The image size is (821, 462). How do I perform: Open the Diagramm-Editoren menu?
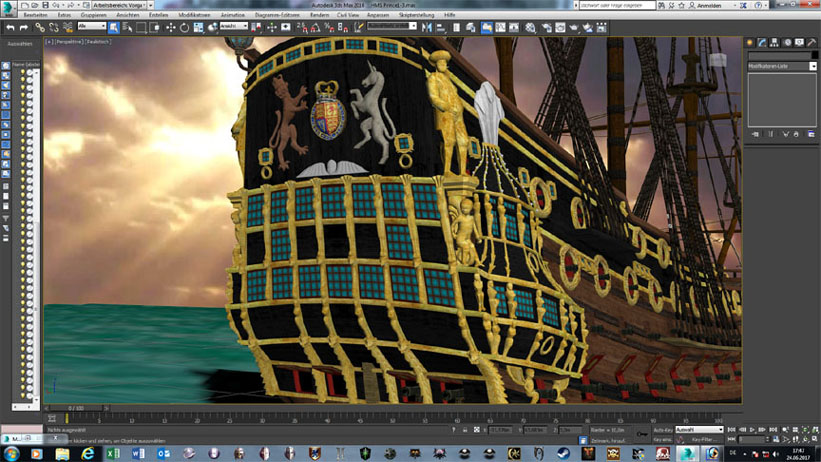pos(277,15)
